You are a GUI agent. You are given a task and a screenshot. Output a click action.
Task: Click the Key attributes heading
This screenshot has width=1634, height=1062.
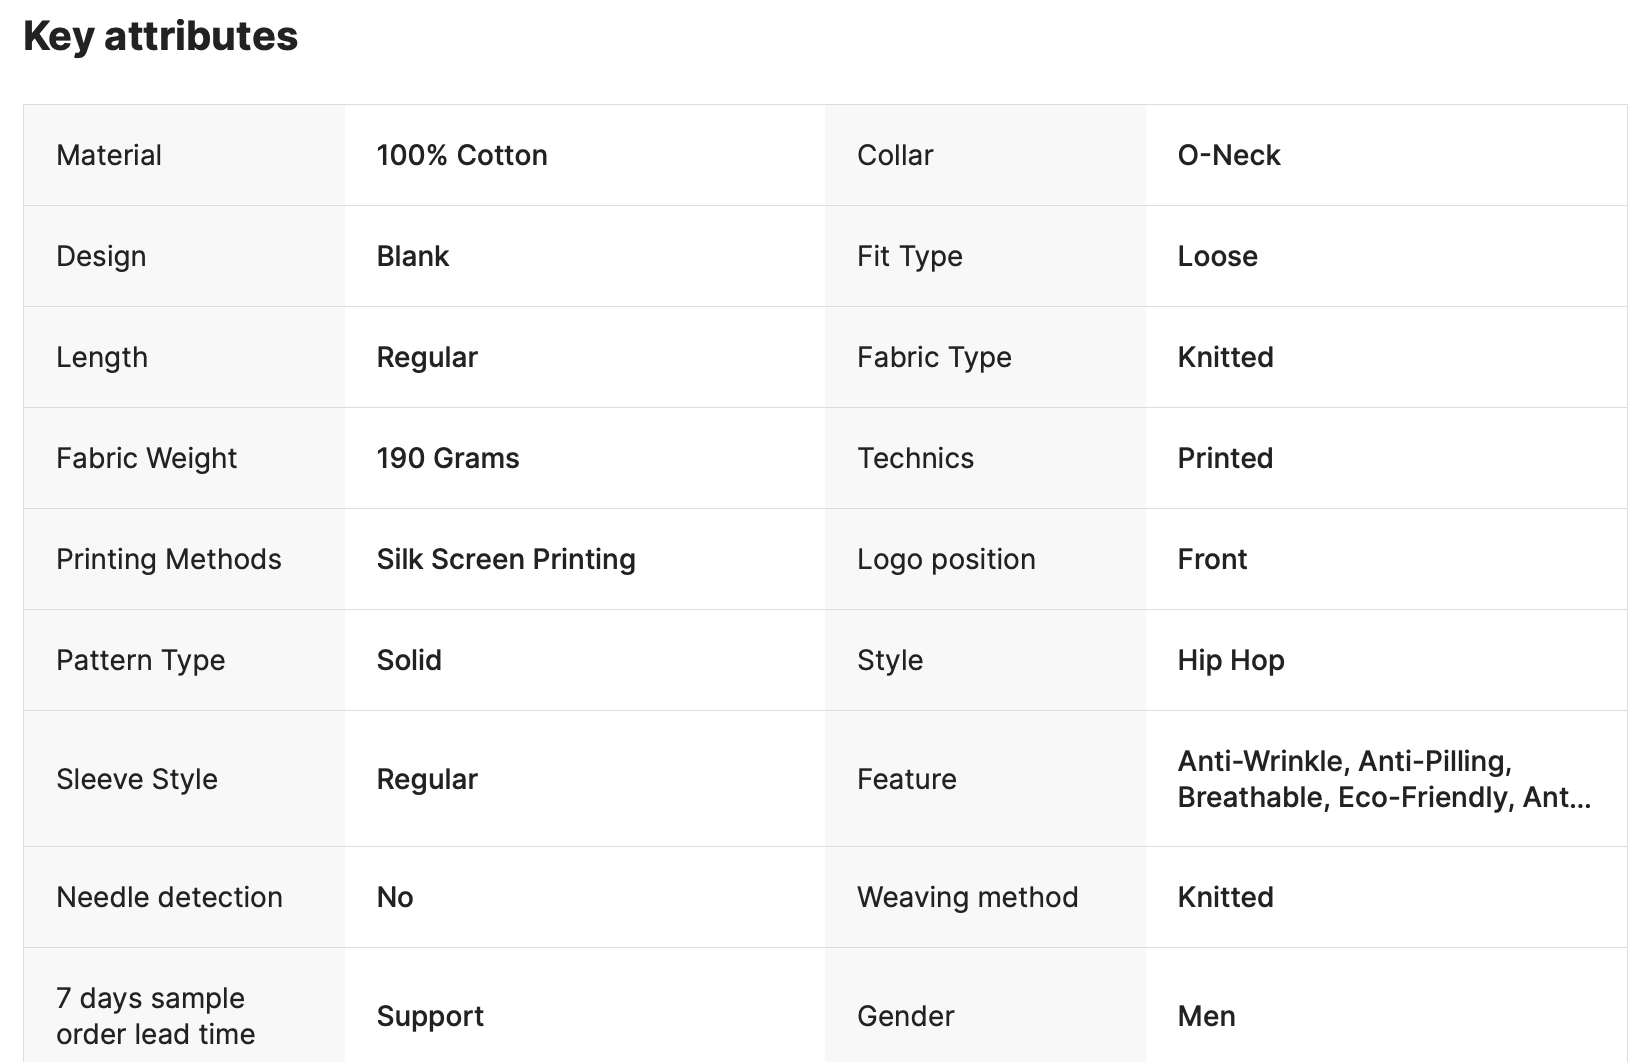tap(160, 37)
